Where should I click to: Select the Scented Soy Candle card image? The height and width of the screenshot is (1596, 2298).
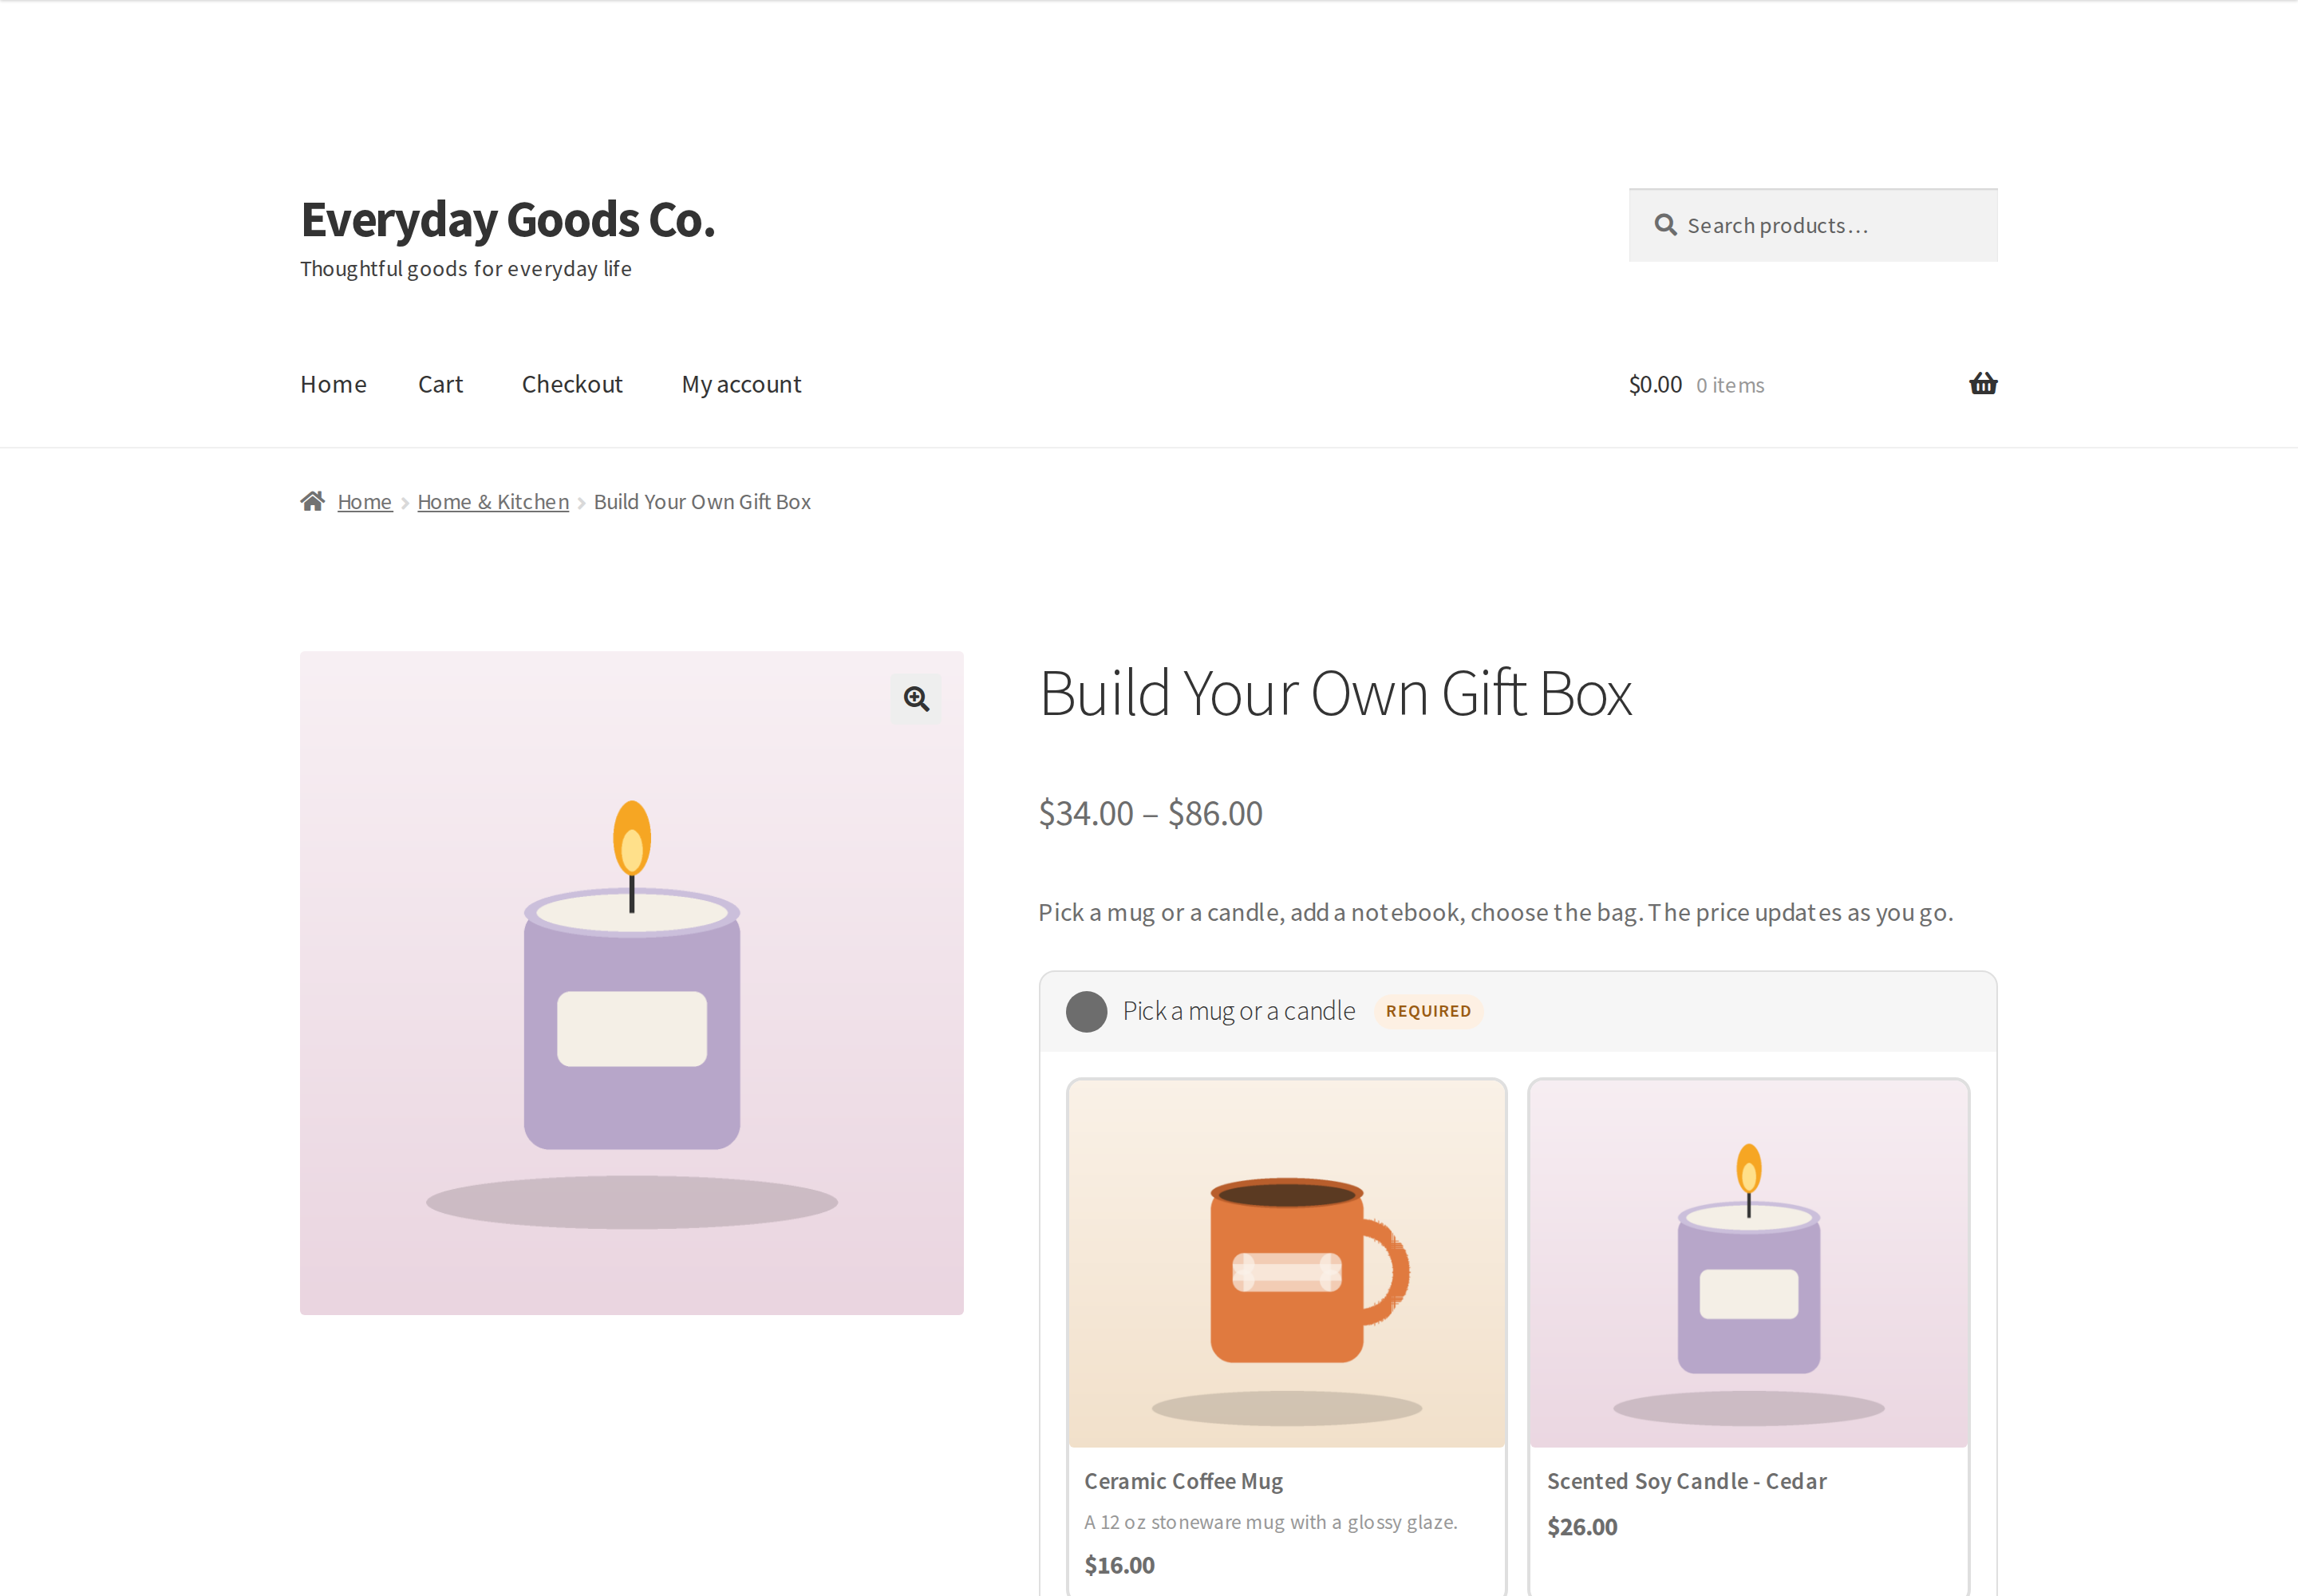[x=1749, y=1264]
